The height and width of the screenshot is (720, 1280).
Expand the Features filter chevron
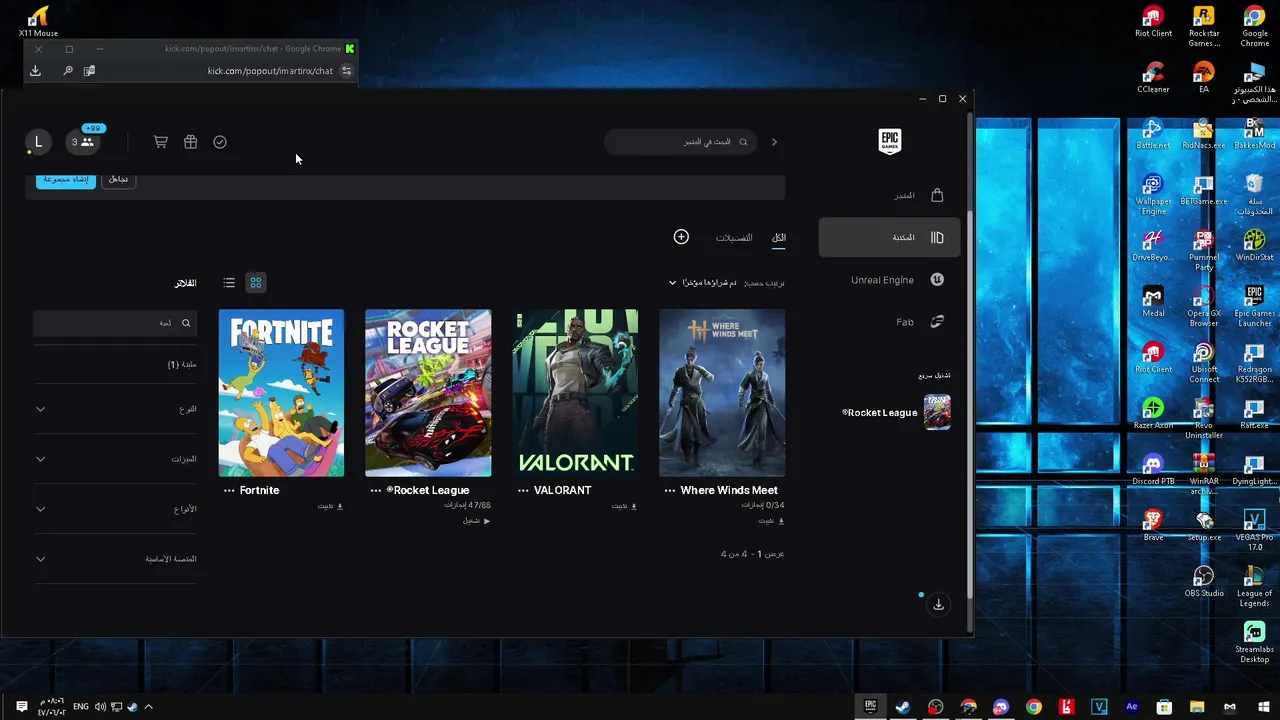point(41,459)
